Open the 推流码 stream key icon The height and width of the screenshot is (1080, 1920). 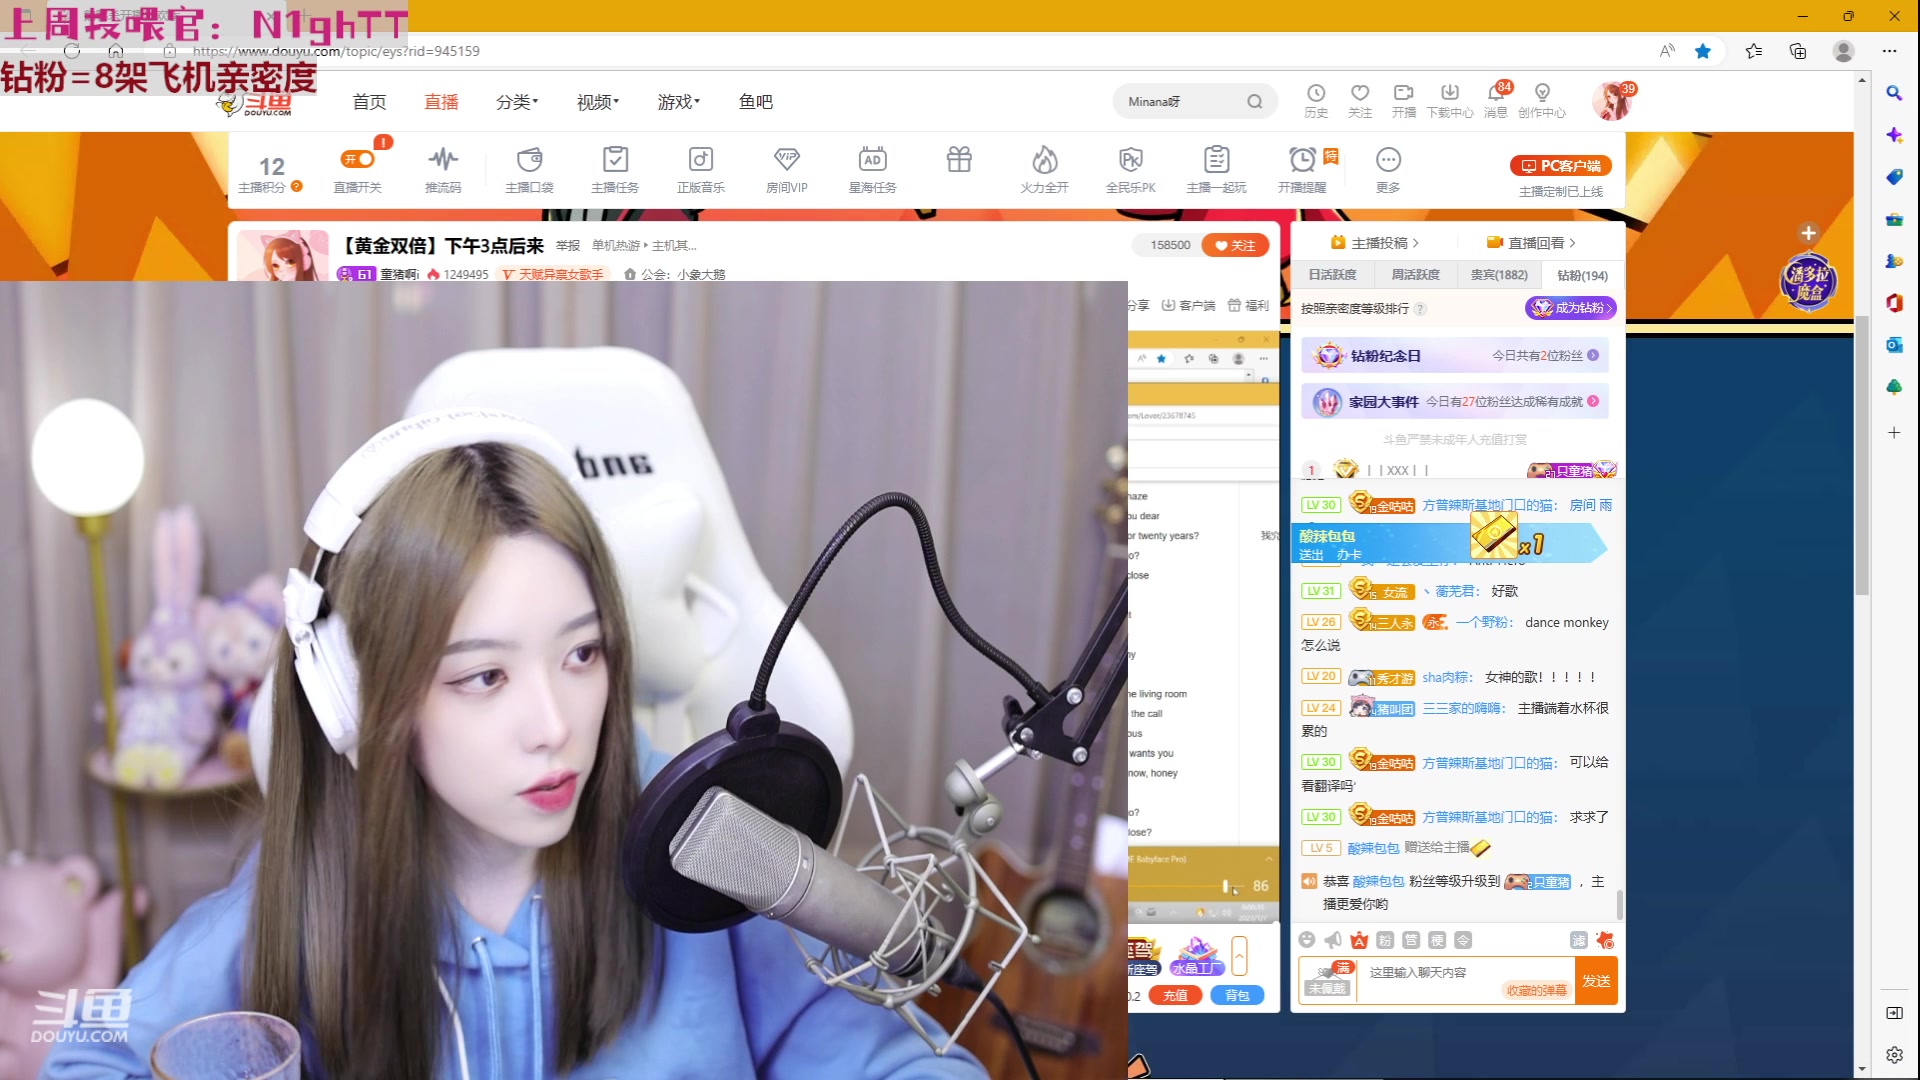[x=443, y=160]
